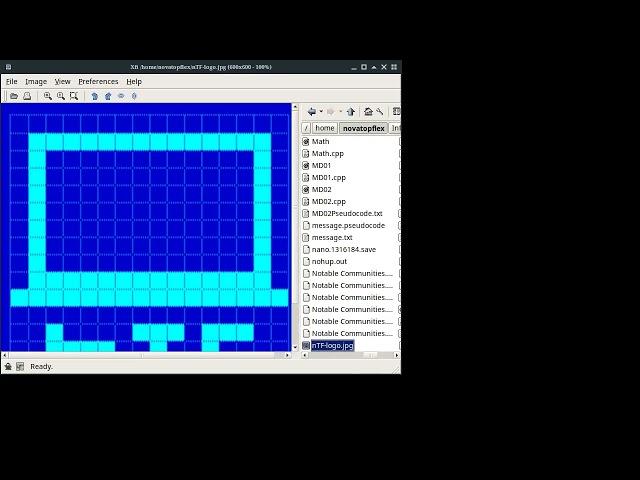Navigate to the home path button
This screenshot has width=640, height=480.
pyautogui.click(x=325, y=128)
